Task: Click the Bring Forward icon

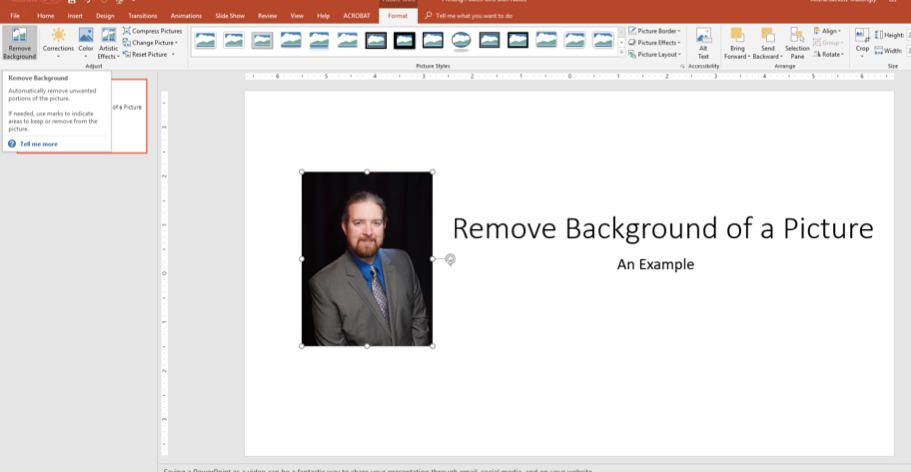Action: (x=737, y=35)
